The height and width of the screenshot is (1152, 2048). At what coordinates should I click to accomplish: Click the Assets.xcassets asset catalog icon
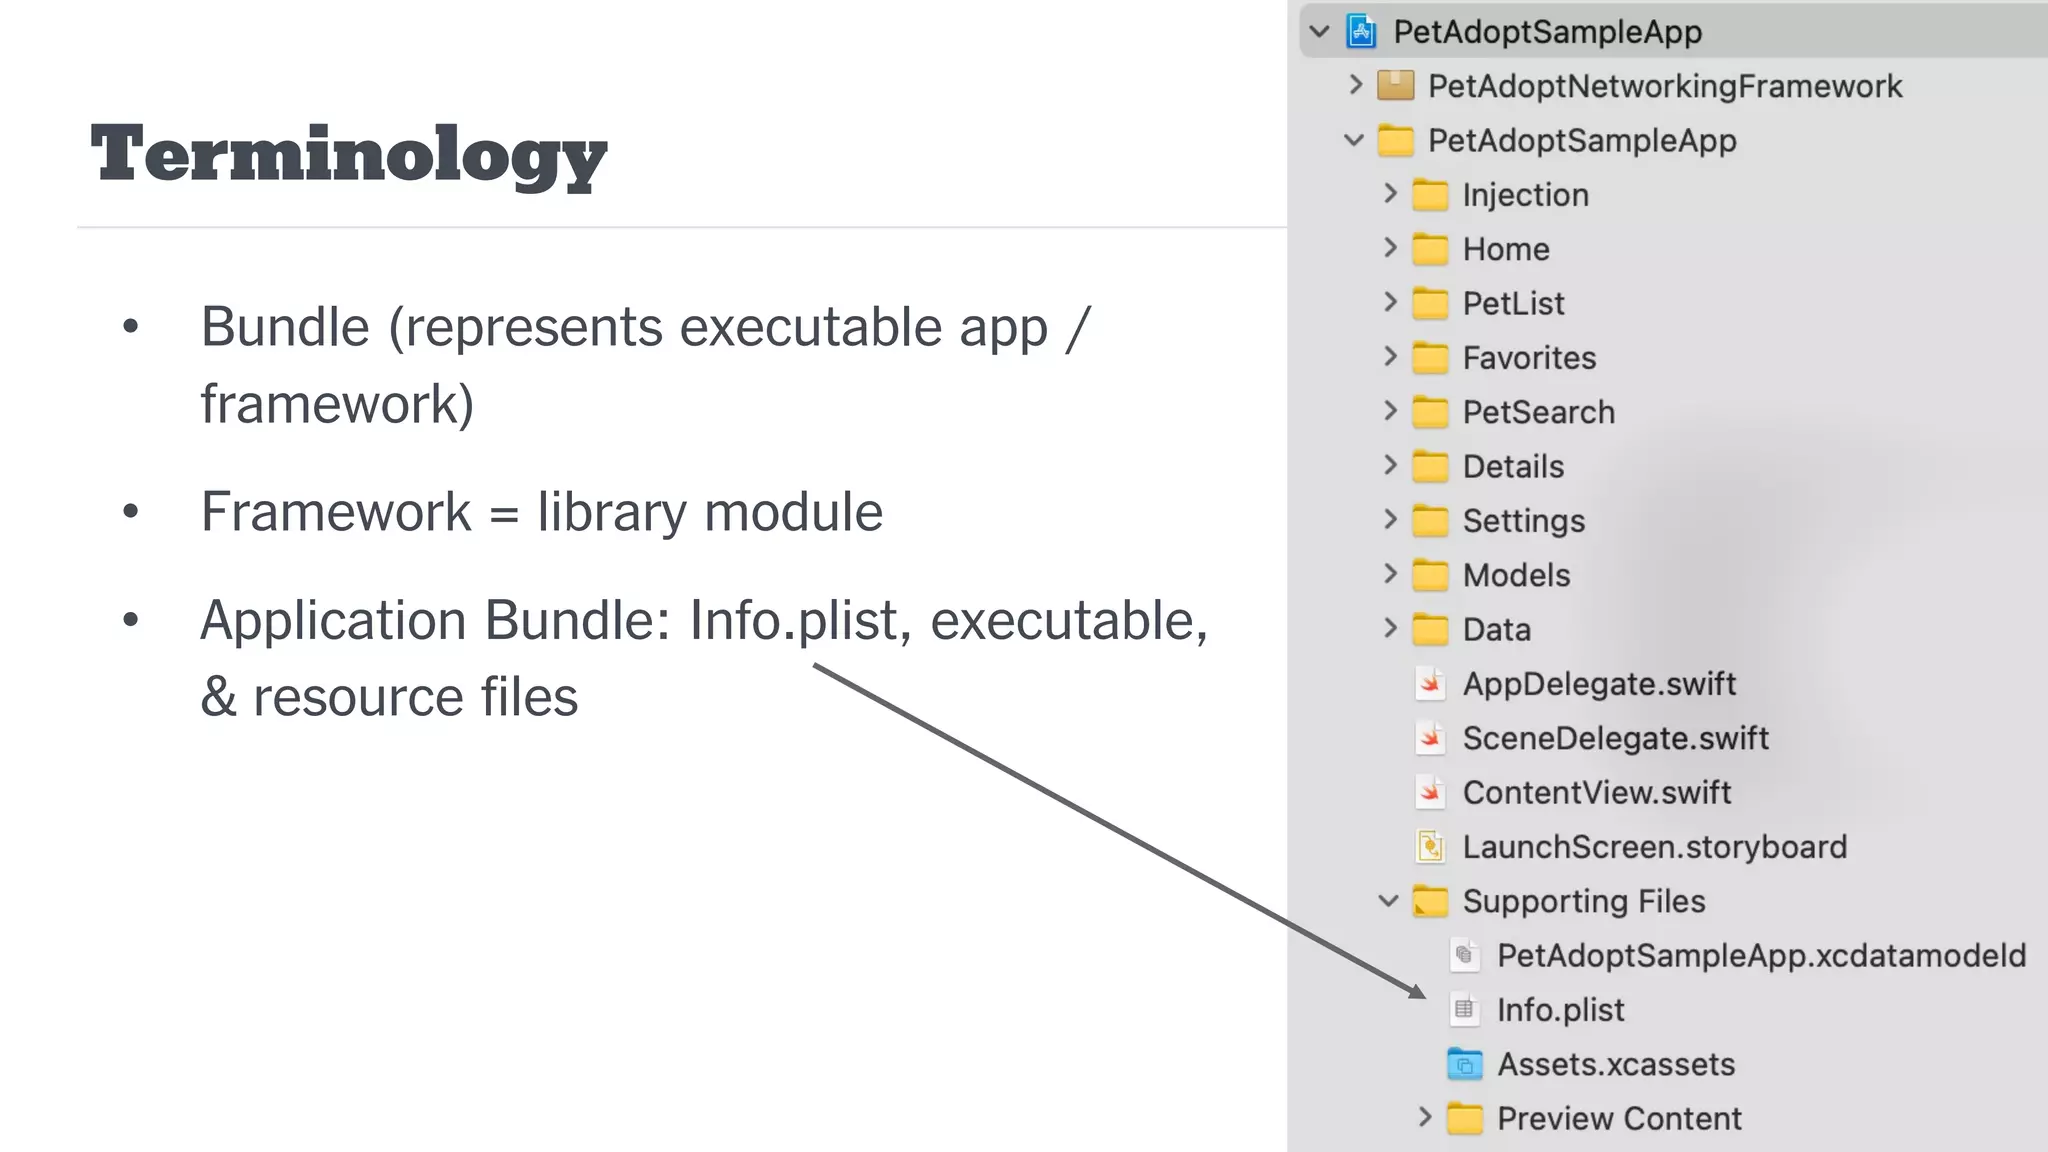1465,1064
